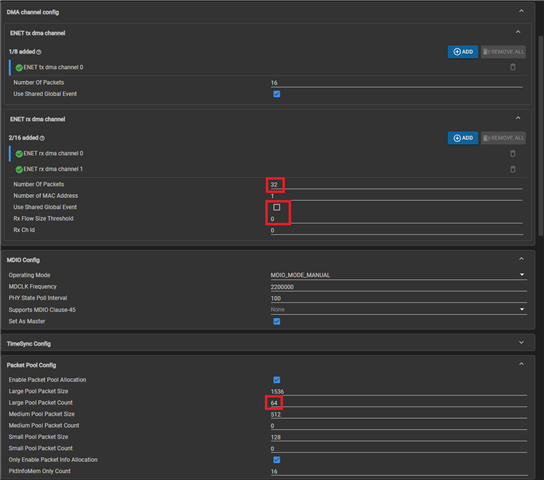
Task: Select ENET rx dma channel 1 row
Action: pos(267,169)
